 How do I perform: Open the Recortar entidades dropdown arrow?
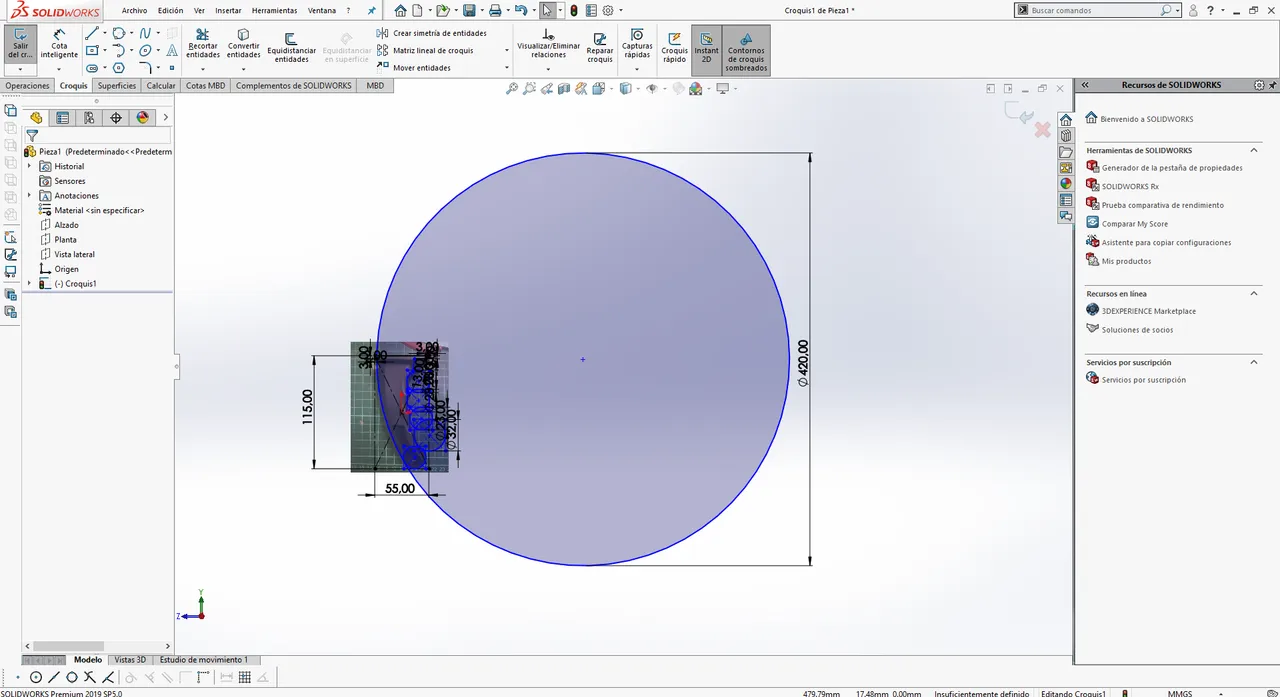[x=202, y=69]
